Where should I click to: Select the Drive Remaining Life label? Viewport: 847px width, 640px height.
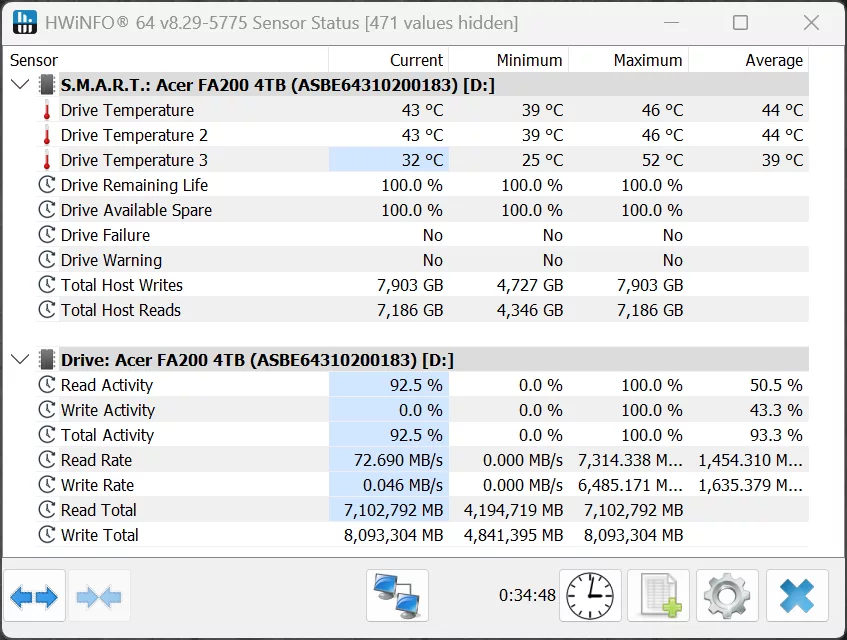click(134, 185)
